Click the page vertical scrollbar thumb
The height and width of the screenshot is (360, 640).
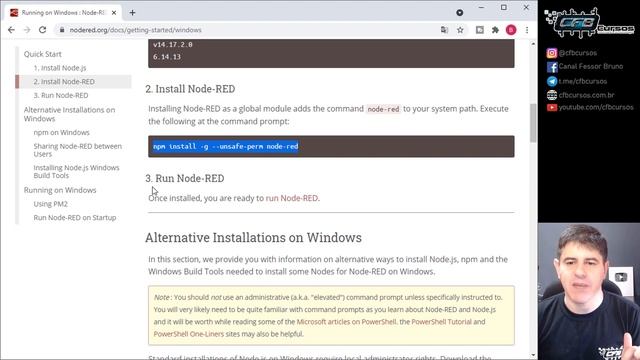(x=533, y=123)
